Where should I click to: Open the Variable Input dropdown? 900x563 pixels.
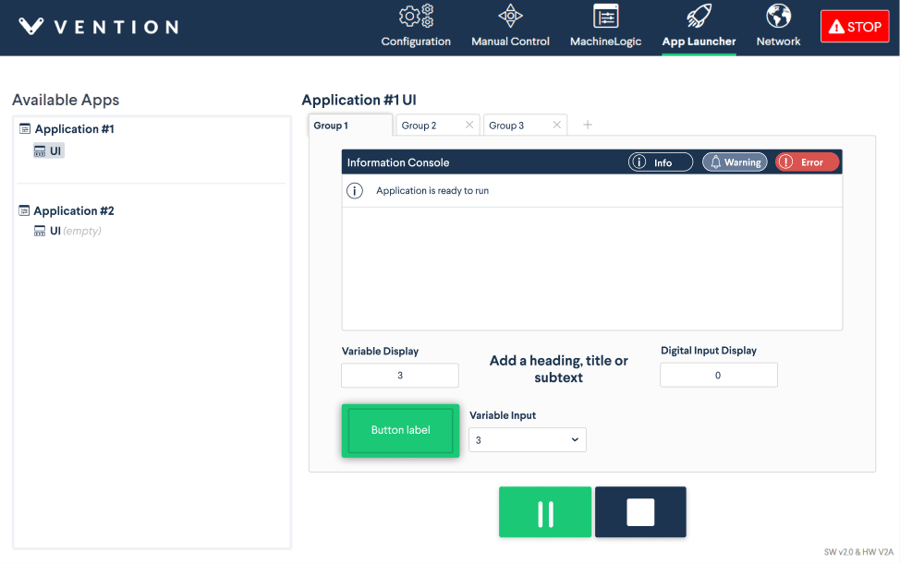[527, 440]
